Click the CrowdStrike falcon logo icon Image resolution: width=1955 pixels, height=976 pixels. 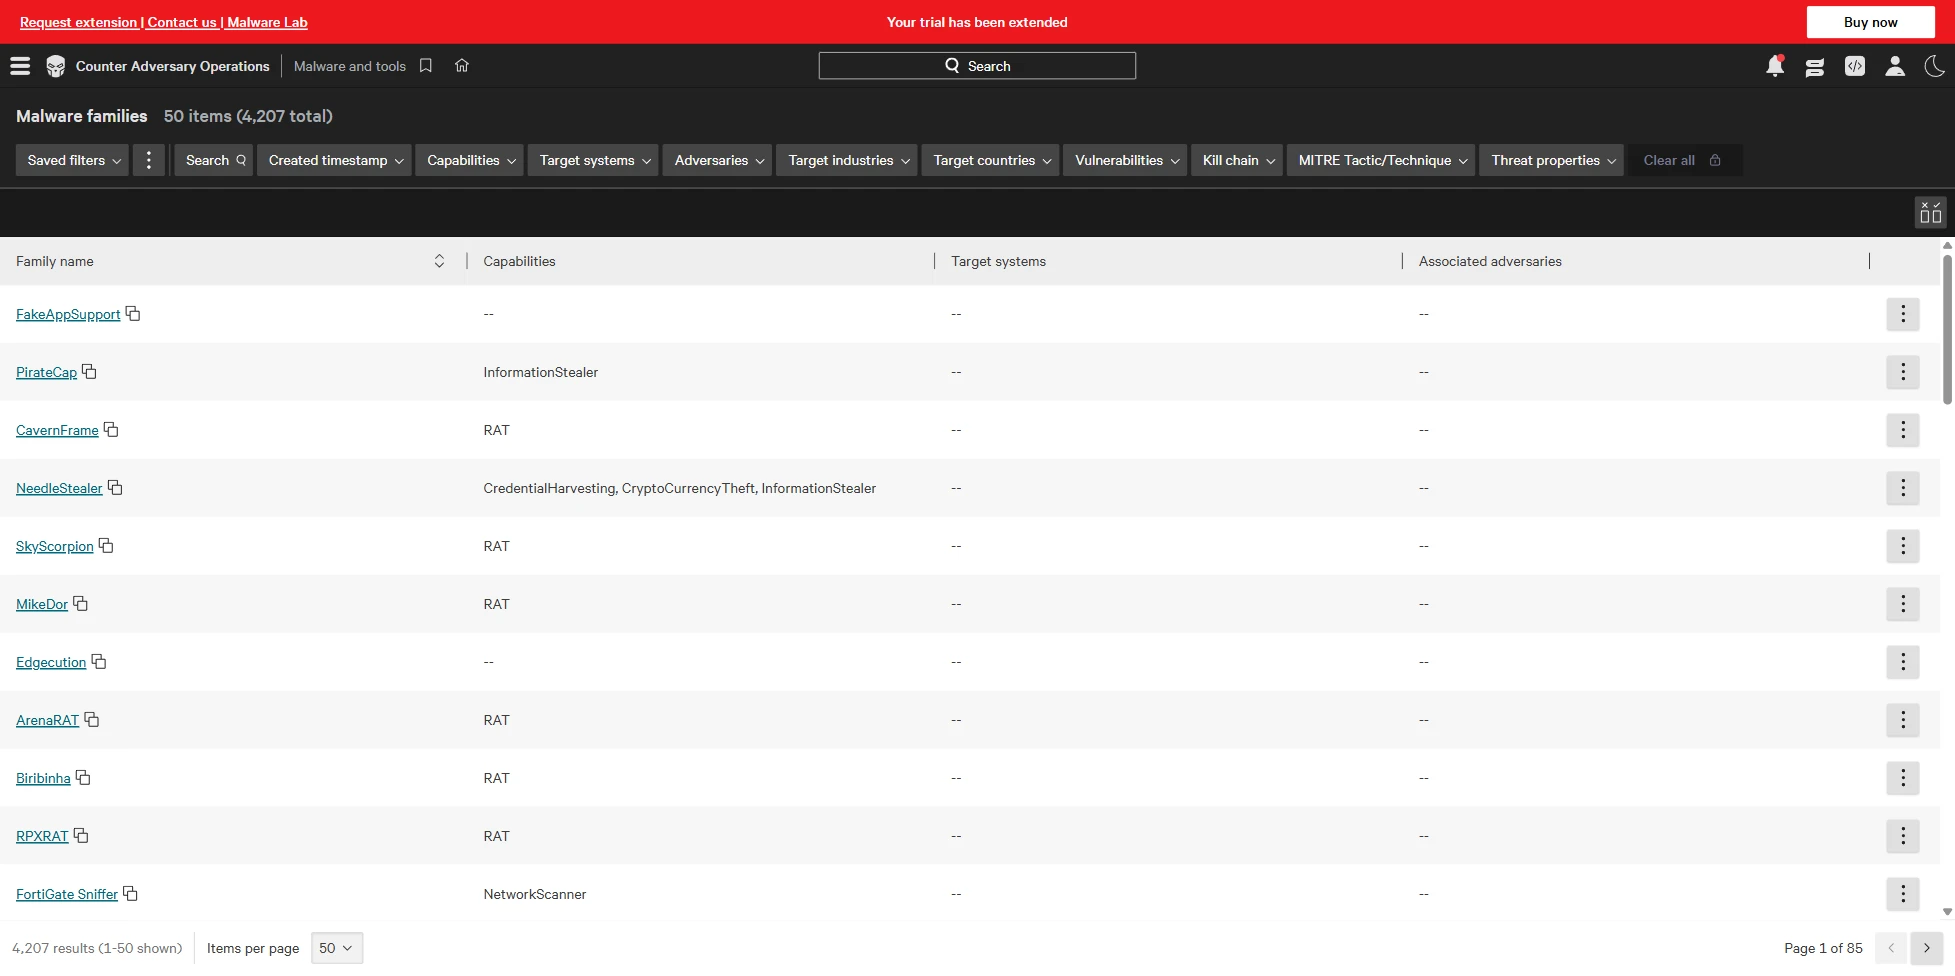point(56,66)
